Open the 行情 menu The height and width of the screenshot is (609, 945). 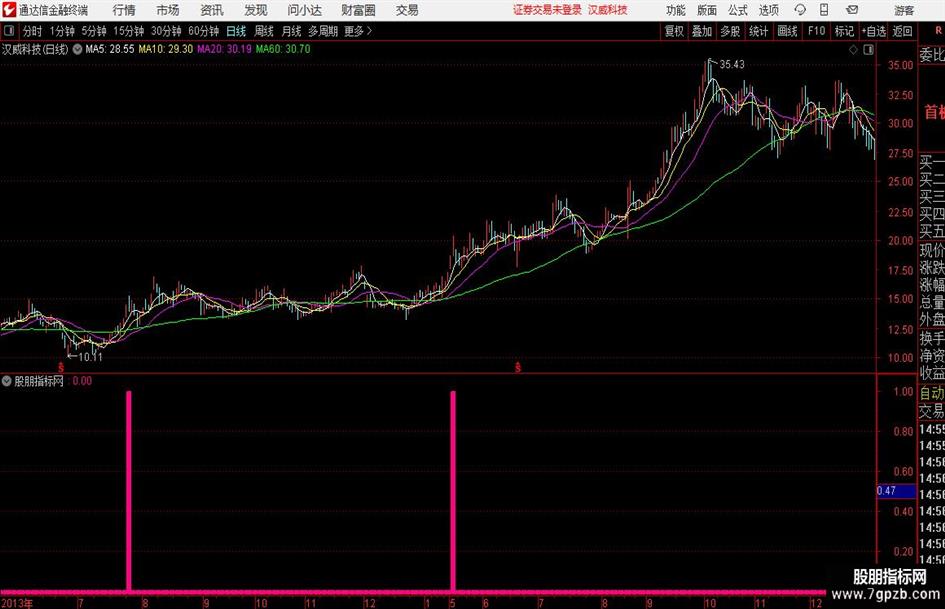click(124, 10)
